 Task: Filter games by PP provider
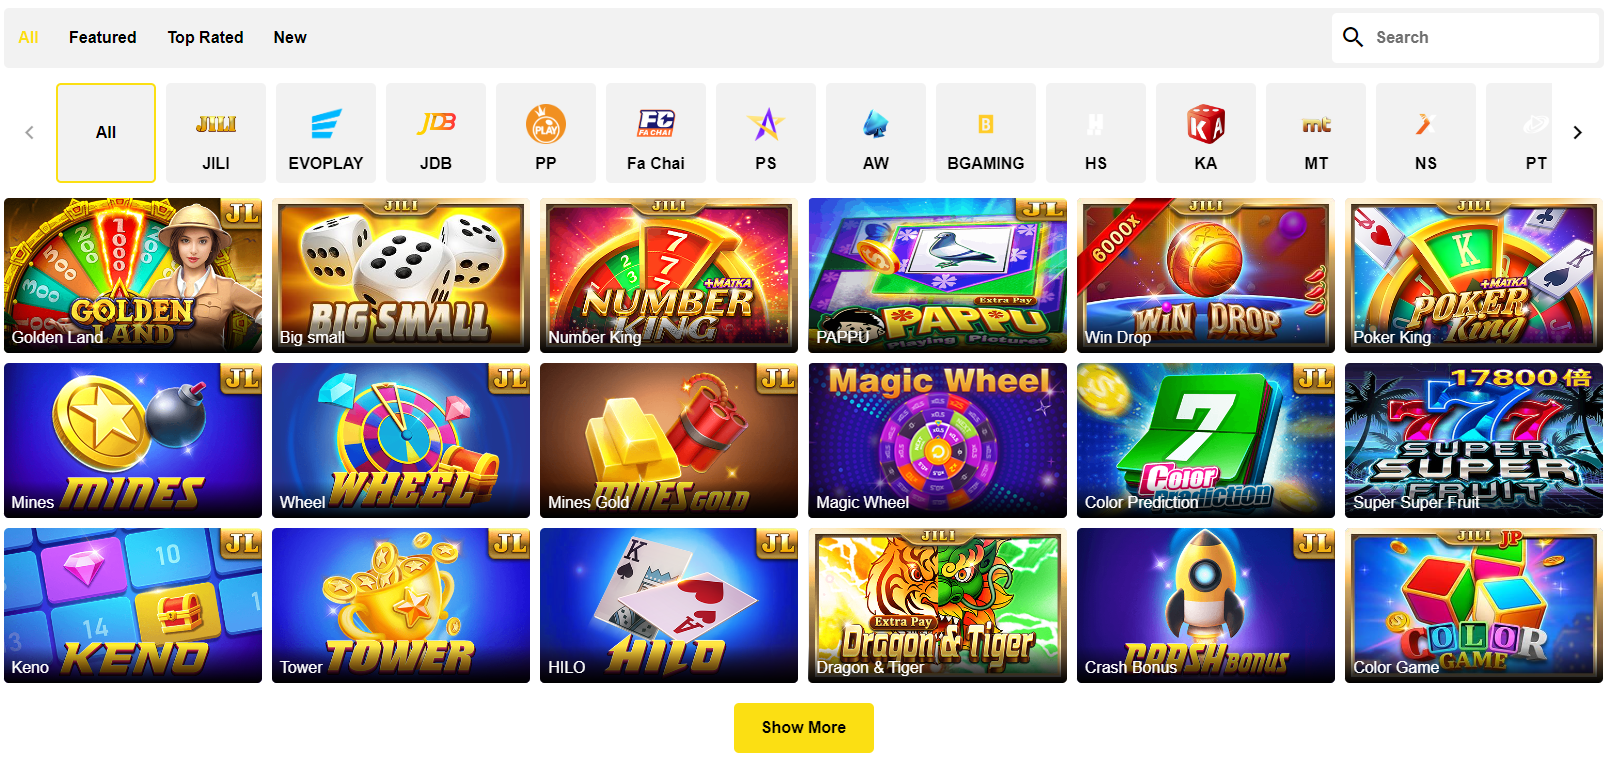[x=546, y=125]
